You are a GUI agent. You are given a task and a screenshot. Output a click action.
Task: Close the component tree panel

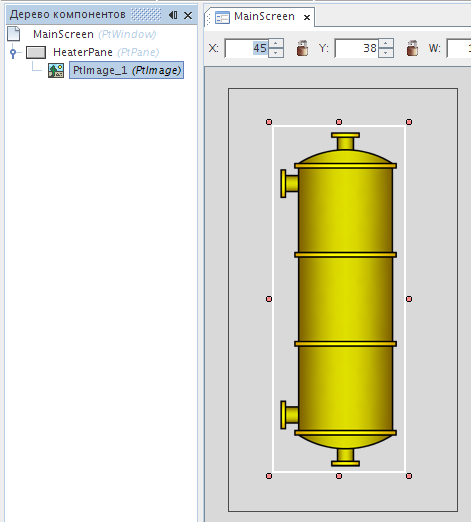click(188, 15)
